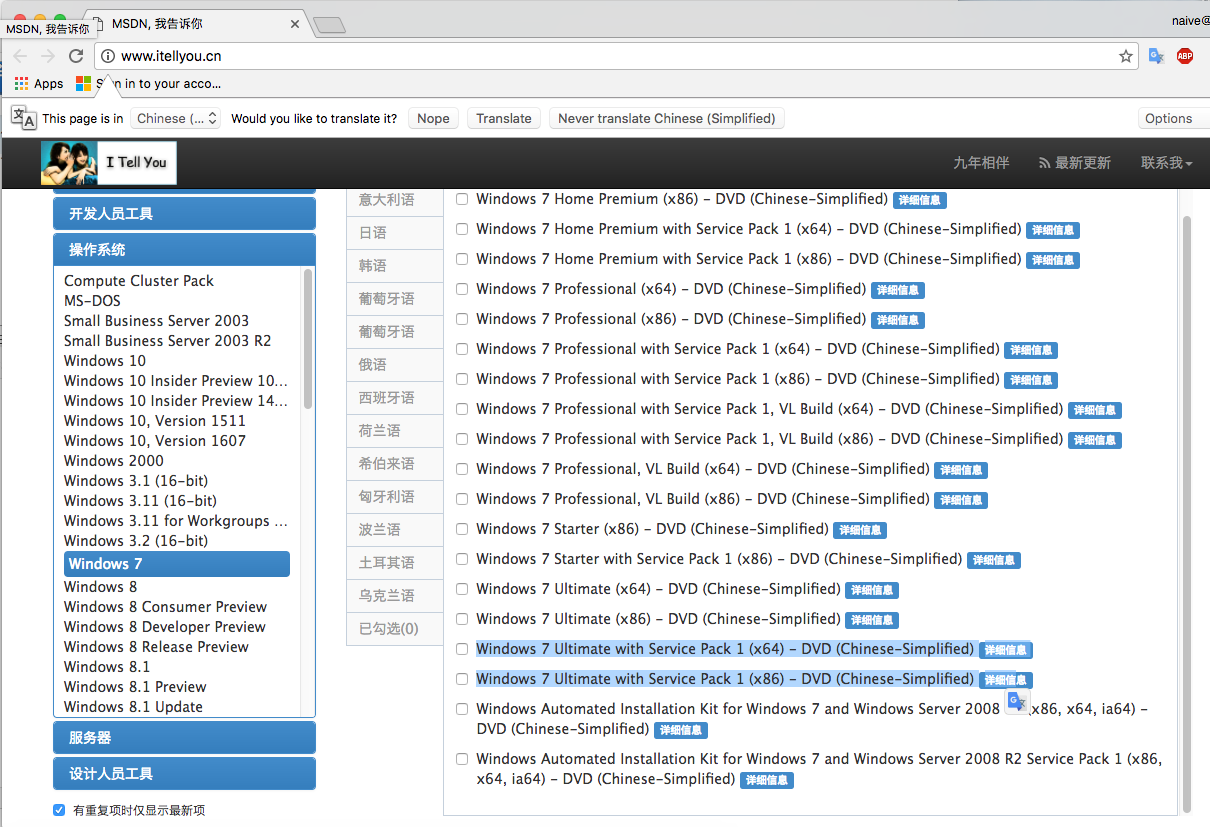
Task: Collapse the 操作系统 panel
Action: click(184, 250)
